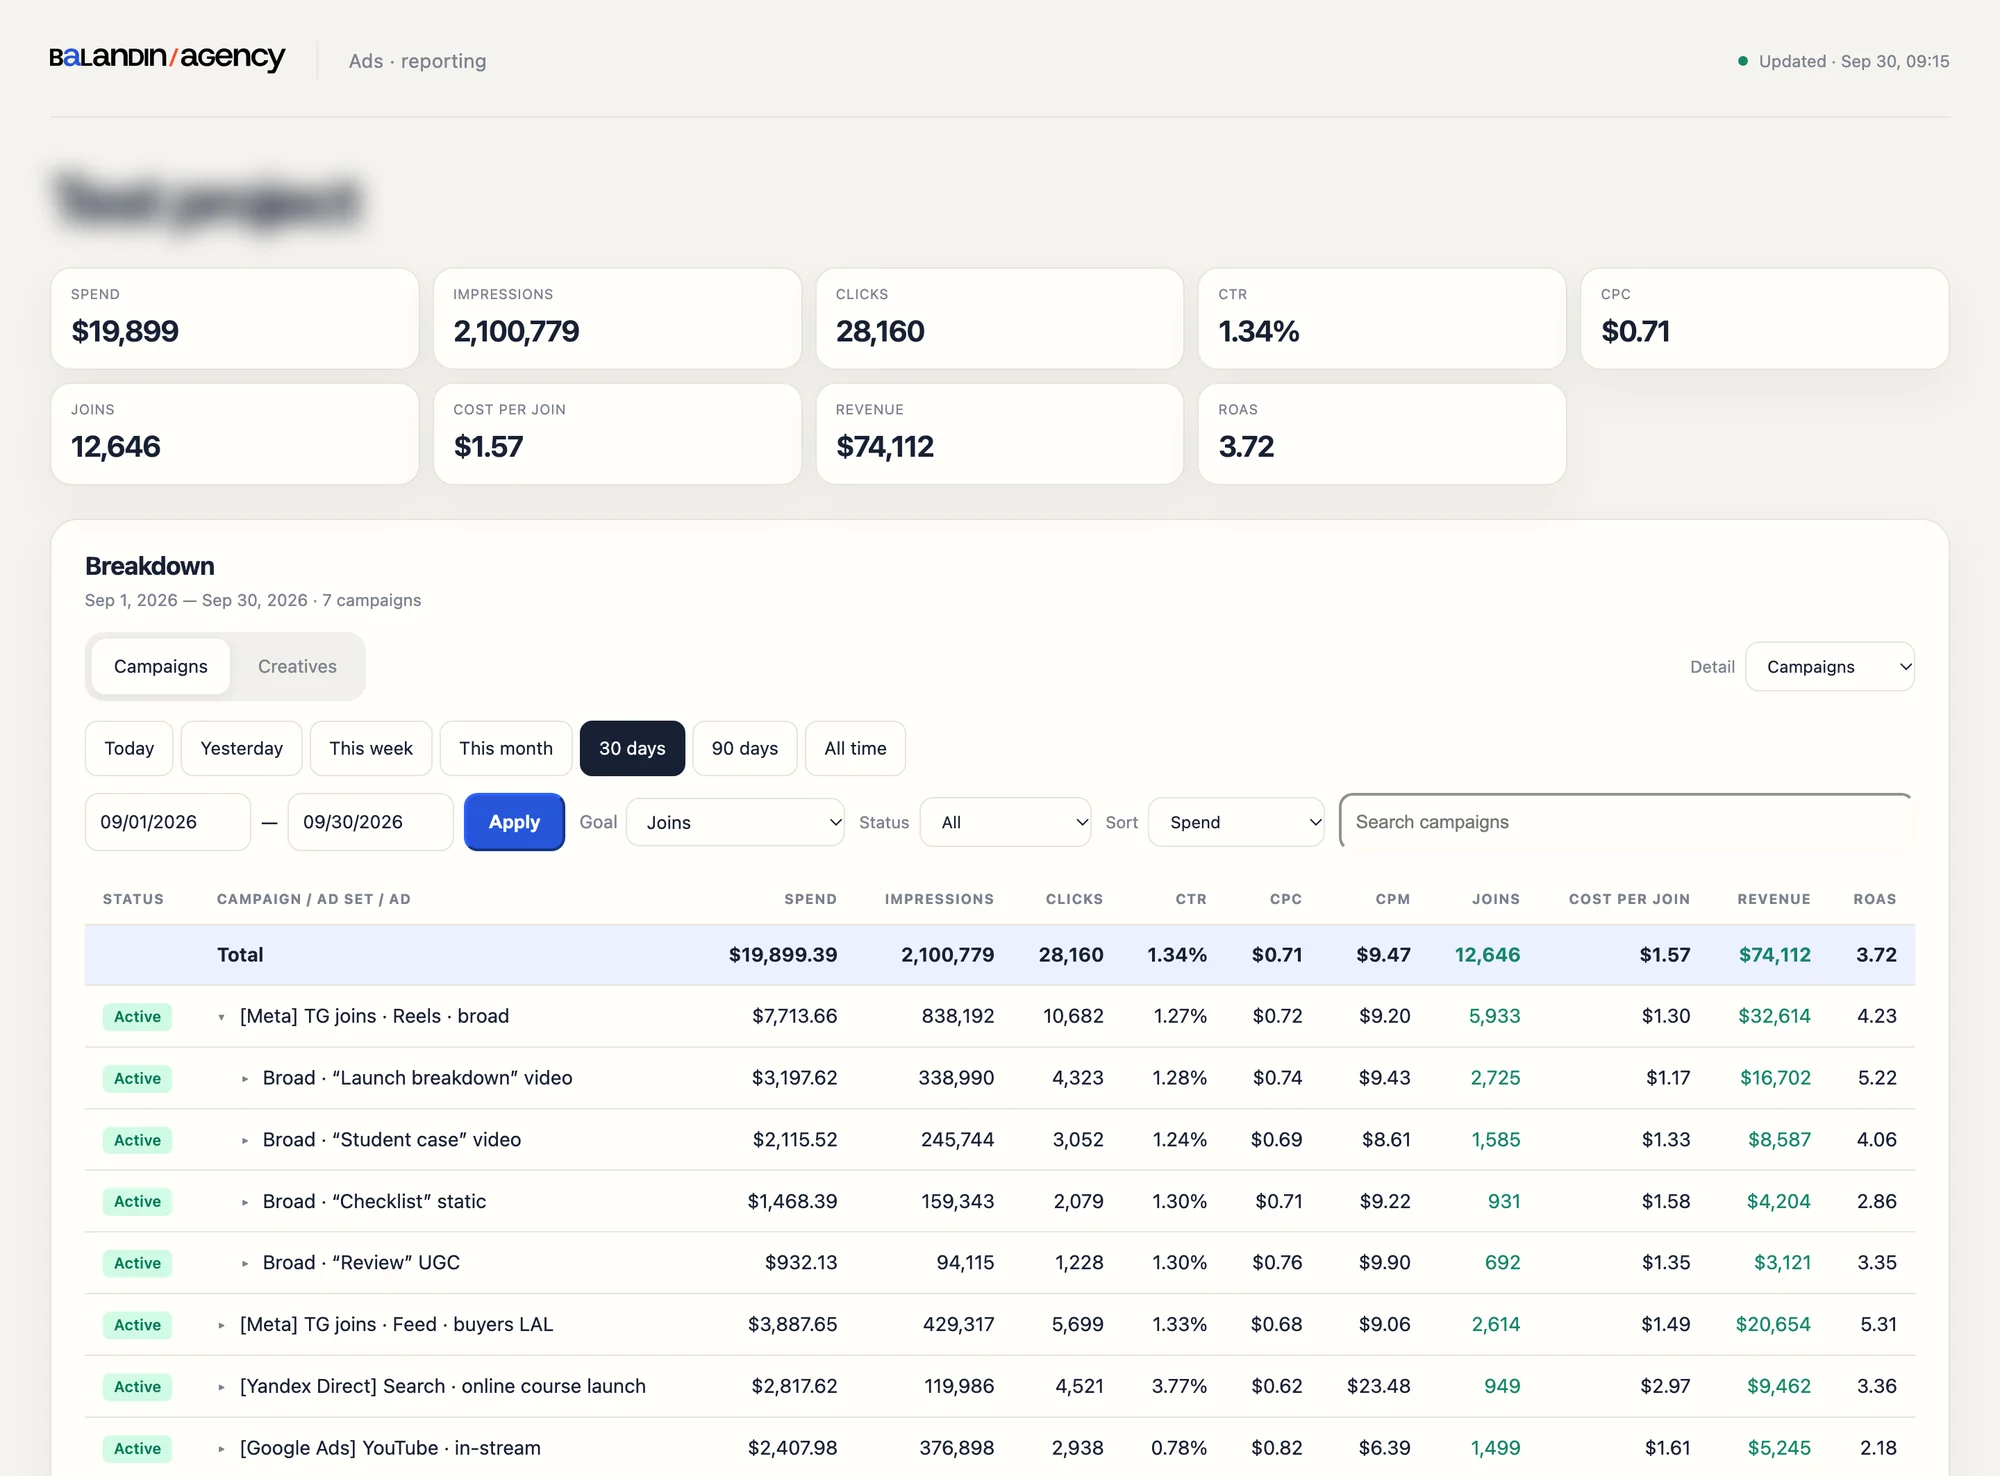Image resolution: width=2000 pixels, height=1476 pixels.
Task: Select the 30 days range
Action: tap(632, 748)
